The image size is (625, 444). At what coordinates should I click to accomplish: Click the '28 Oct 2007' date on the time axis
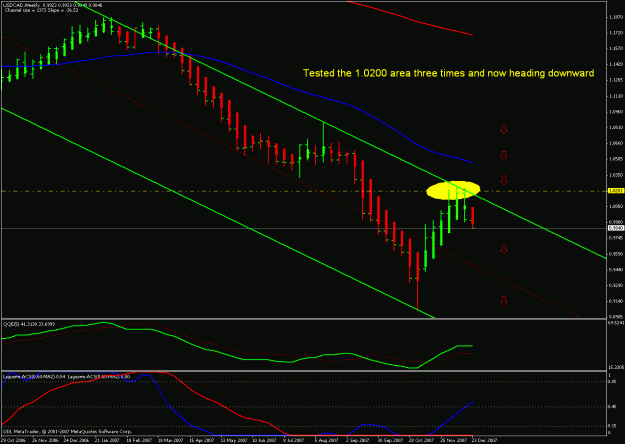pos(422,440)
